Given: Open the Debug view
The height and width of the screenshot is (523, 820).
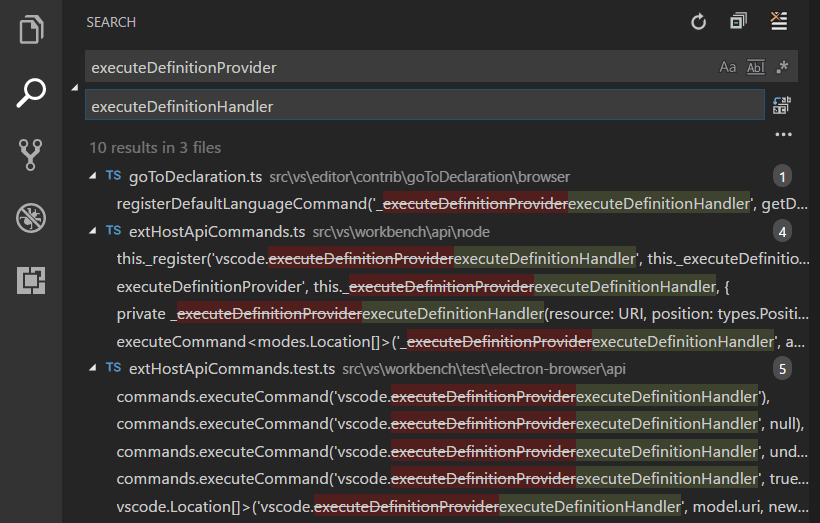Looking at the screenshot, I should [31, 218].
